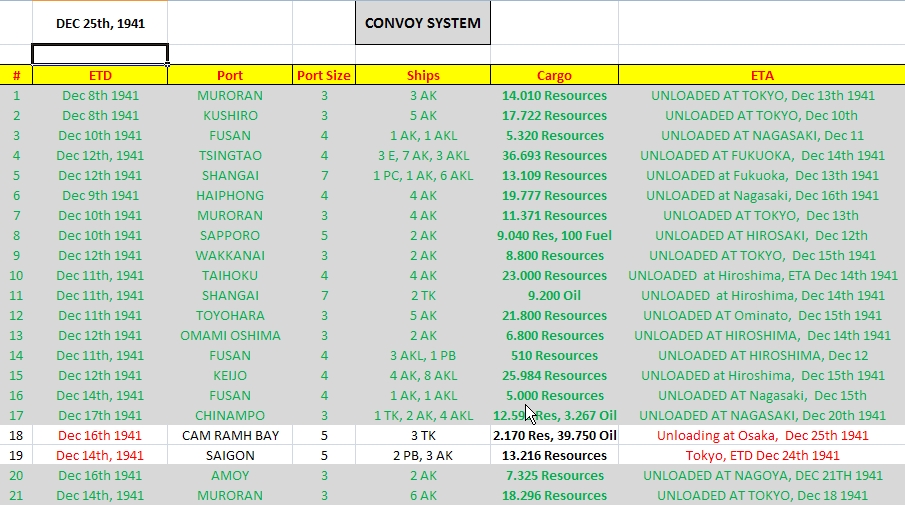The height and width of the screenshot is (505, 905).
Task: Select the red Dec 16th 1941 ETD cell
Action: tap(100, 435)
